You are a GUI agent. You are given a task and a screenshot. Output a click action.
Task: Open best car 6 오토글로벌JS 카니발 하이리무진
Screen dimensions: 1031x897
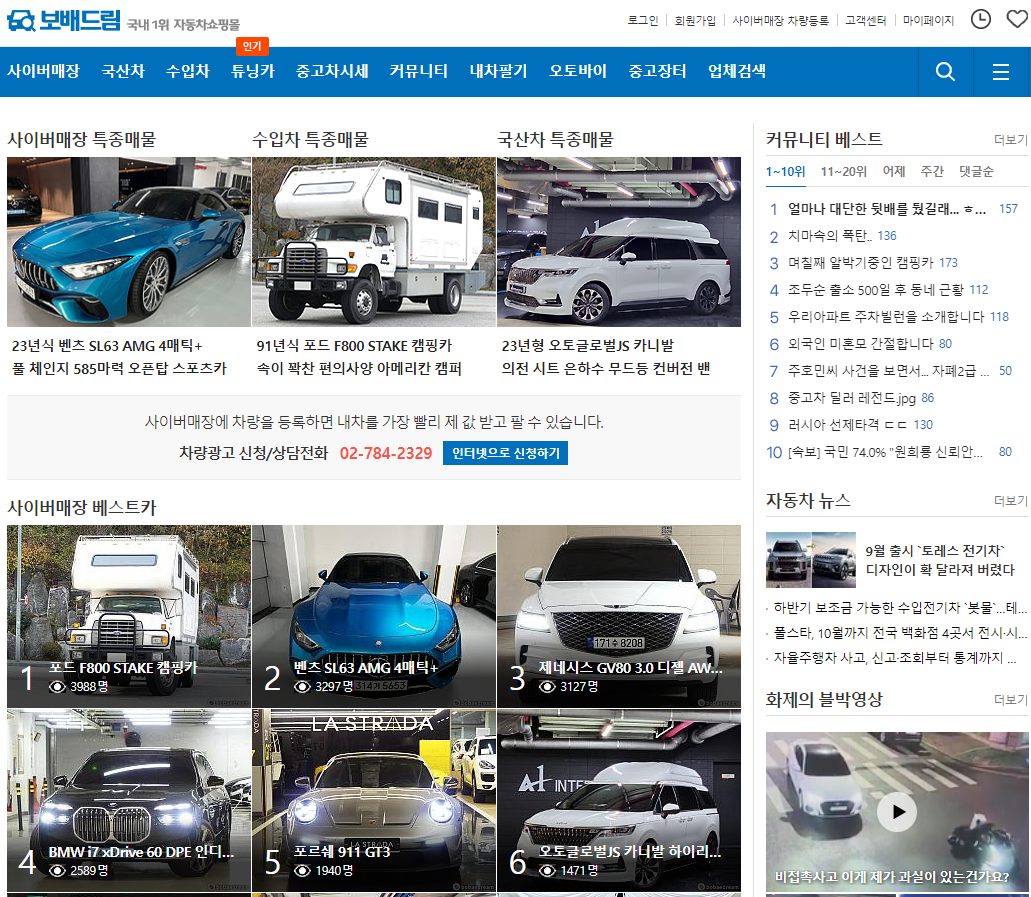619,800
